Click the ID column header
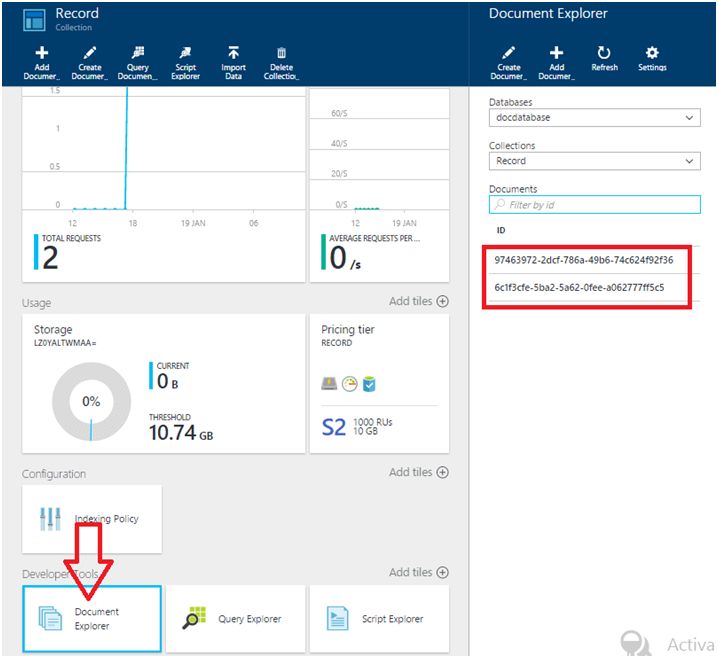 (501, 230)
